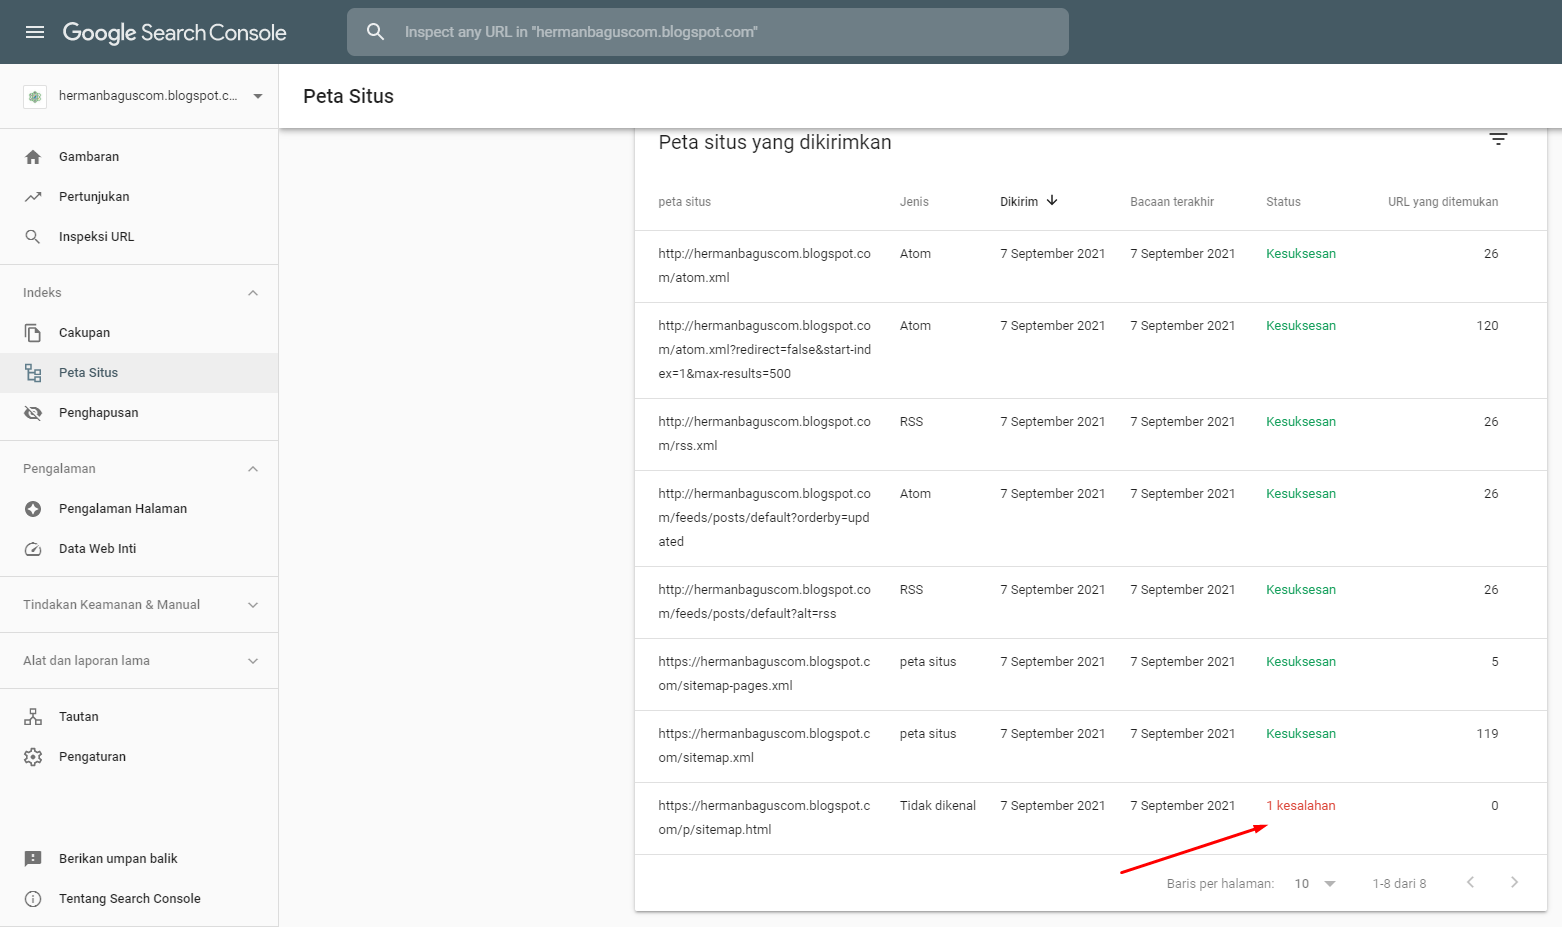The height and width of the screenshot is (927, 1562).
Task: Click the Pengaturan gear icon
Action: click(x=33, y=757)
